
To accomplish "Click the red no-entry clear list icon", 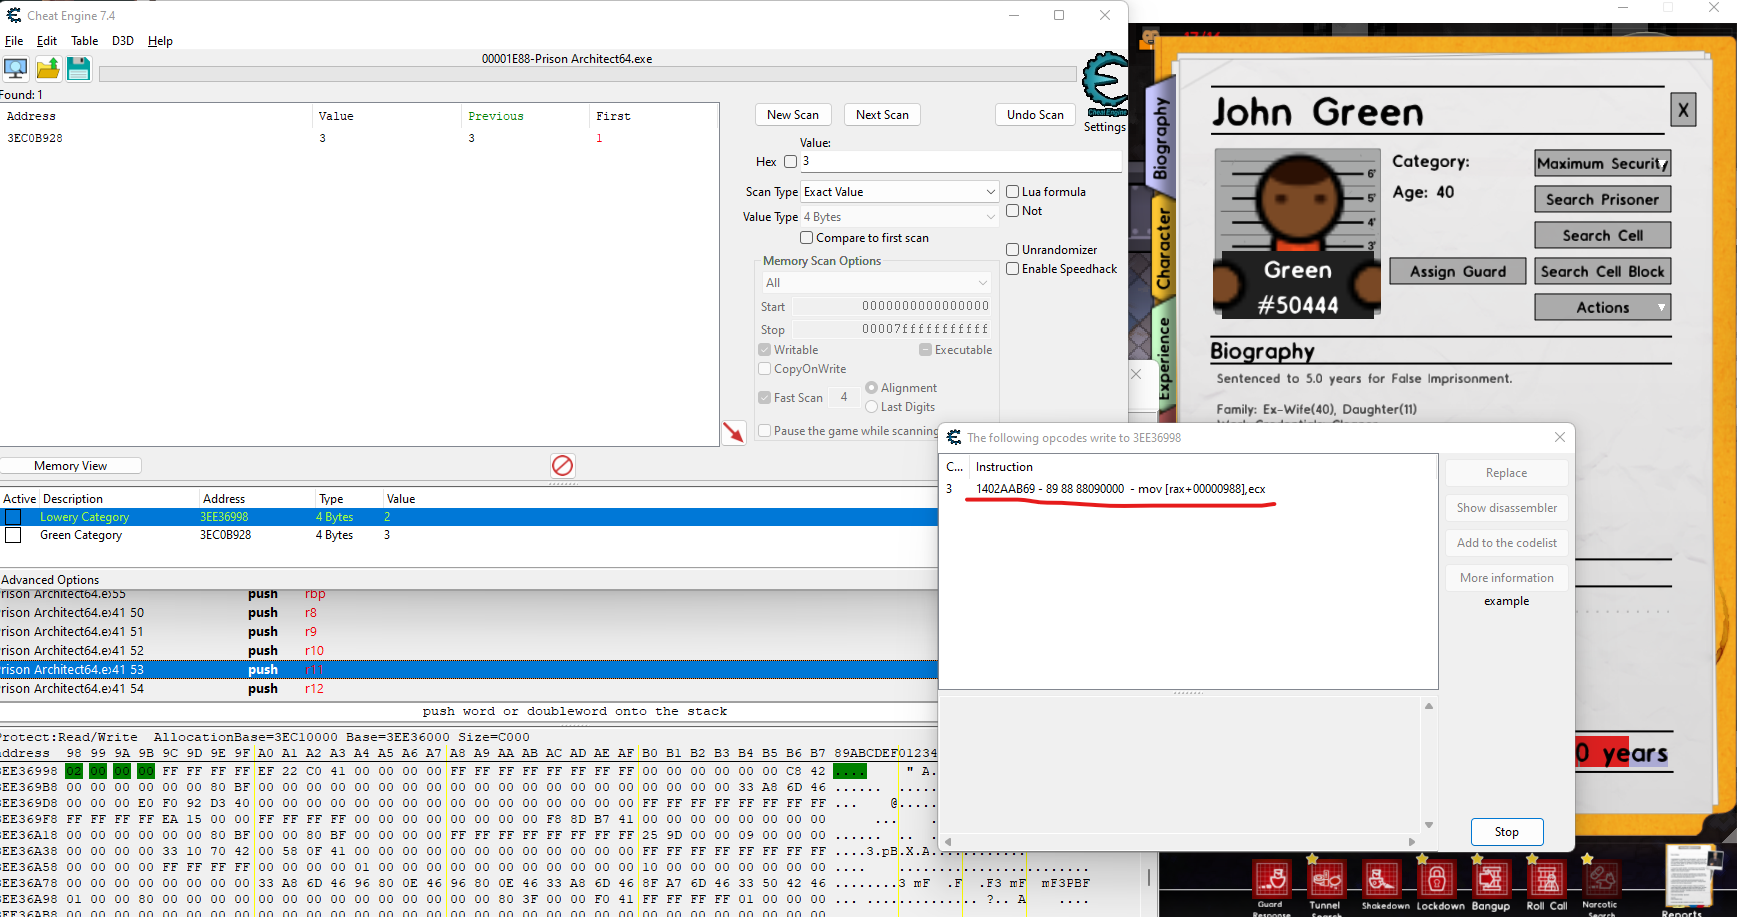I will 563,465.
